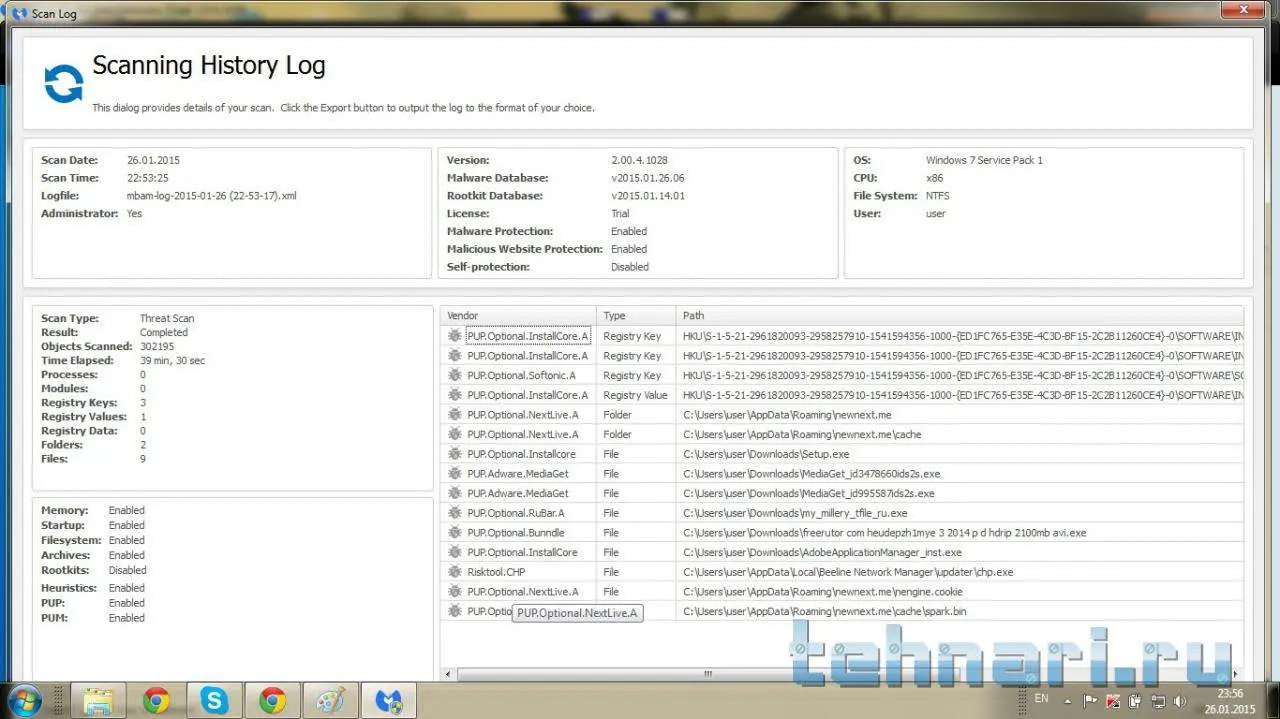Open the Windows Start menu

tap(23, 700)
